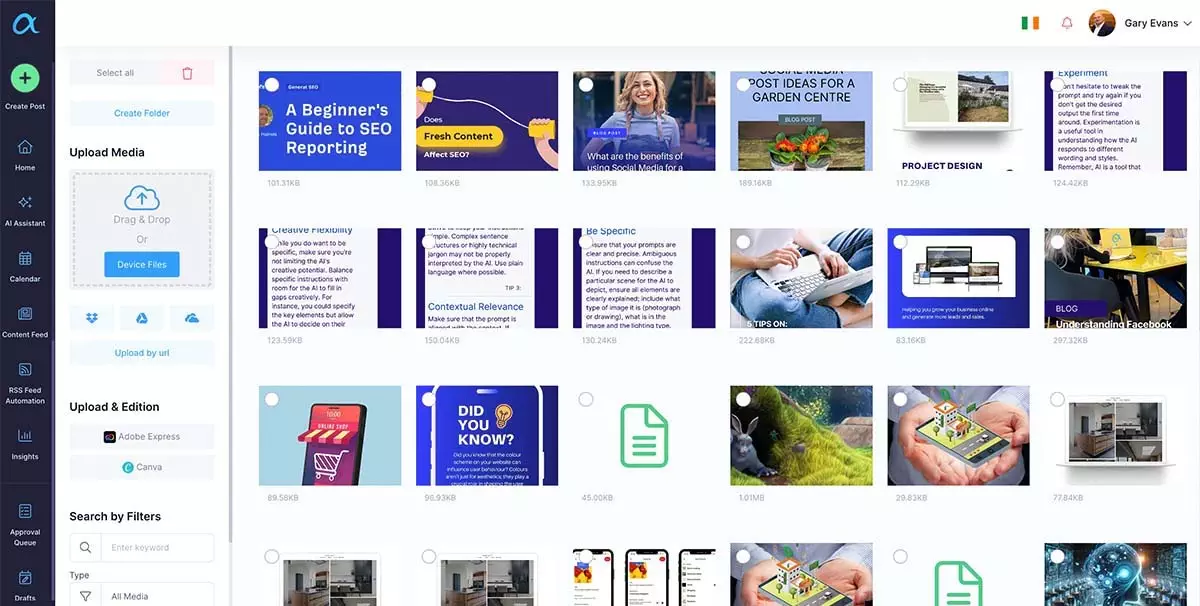This screenshot has height=606, width=1200.
Task: Click the green Create Post plus icon
Action: point(25,78)
